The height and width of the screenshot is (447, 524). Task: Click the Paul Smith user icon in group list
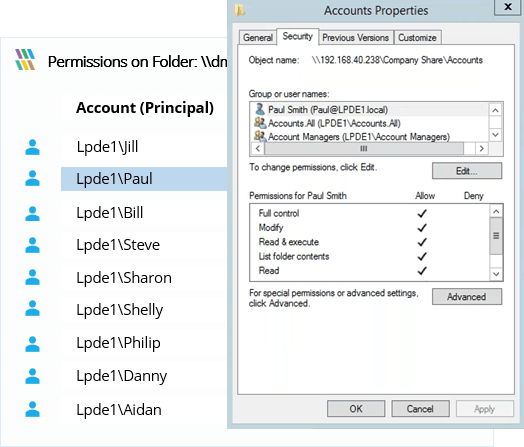tap(260, 109)
